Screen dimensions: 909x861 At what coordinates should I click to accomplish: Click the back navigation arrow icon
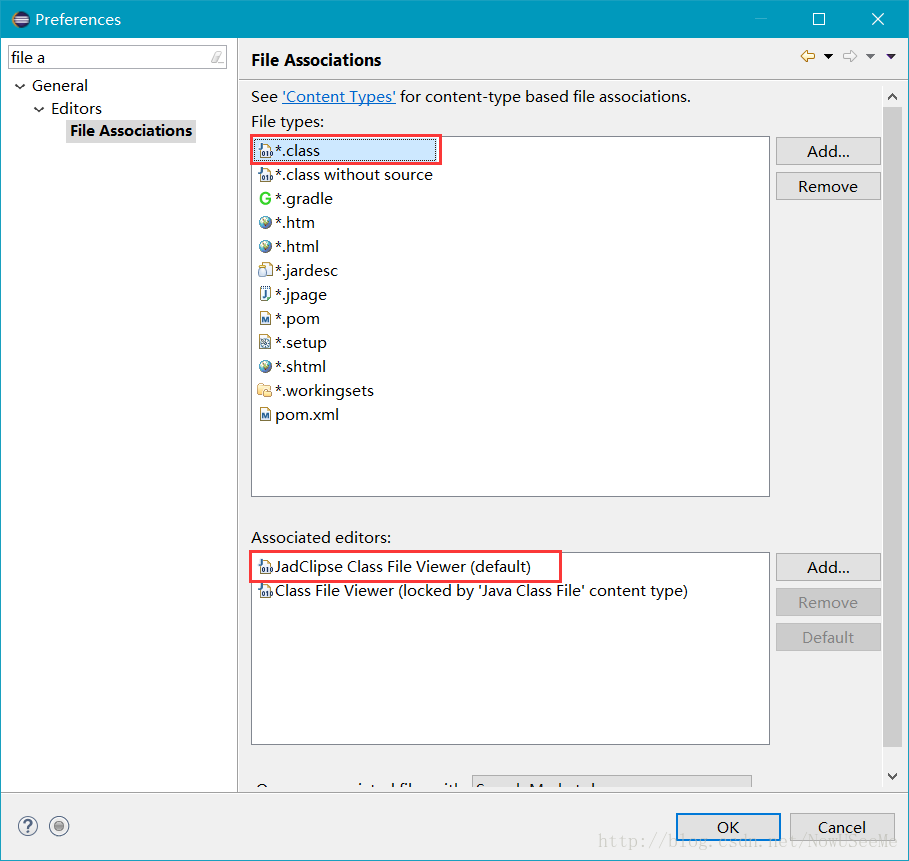(808, 56)
